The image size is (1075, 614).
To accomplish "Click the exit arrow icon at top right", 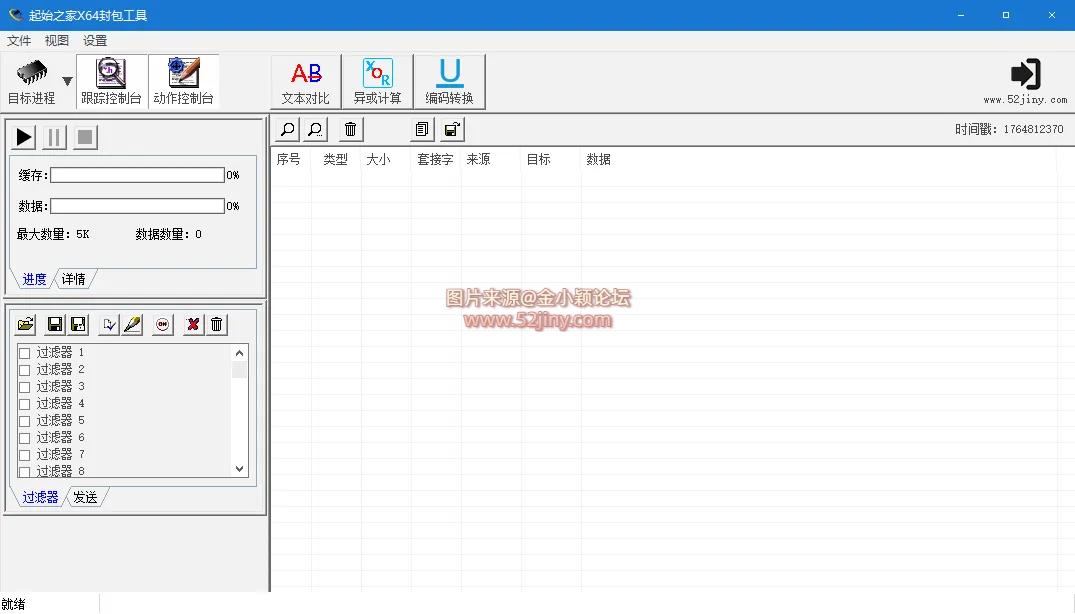I will pyautogui.click(x=1025, y=75).
